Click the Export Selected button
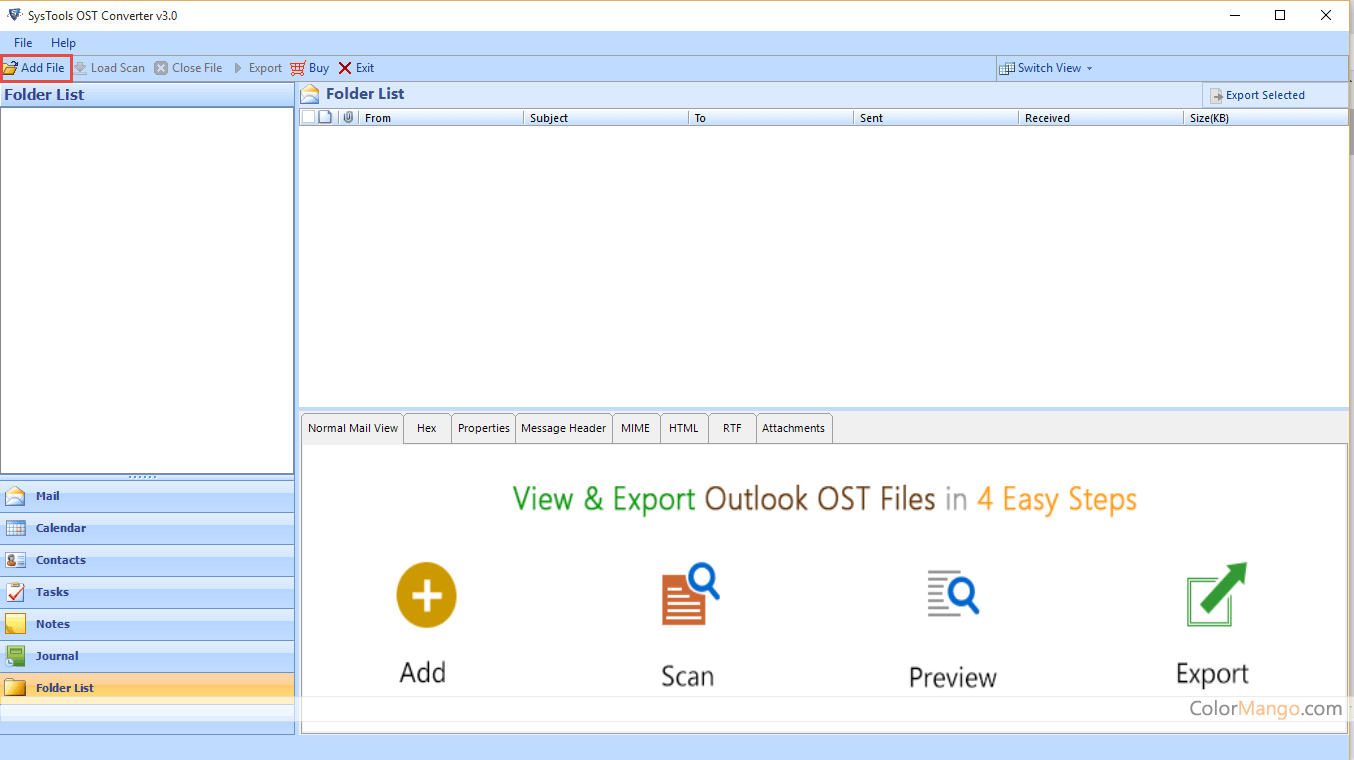Image resolution: width=1354 pixels, height=760 pixels. (1257, 95)
